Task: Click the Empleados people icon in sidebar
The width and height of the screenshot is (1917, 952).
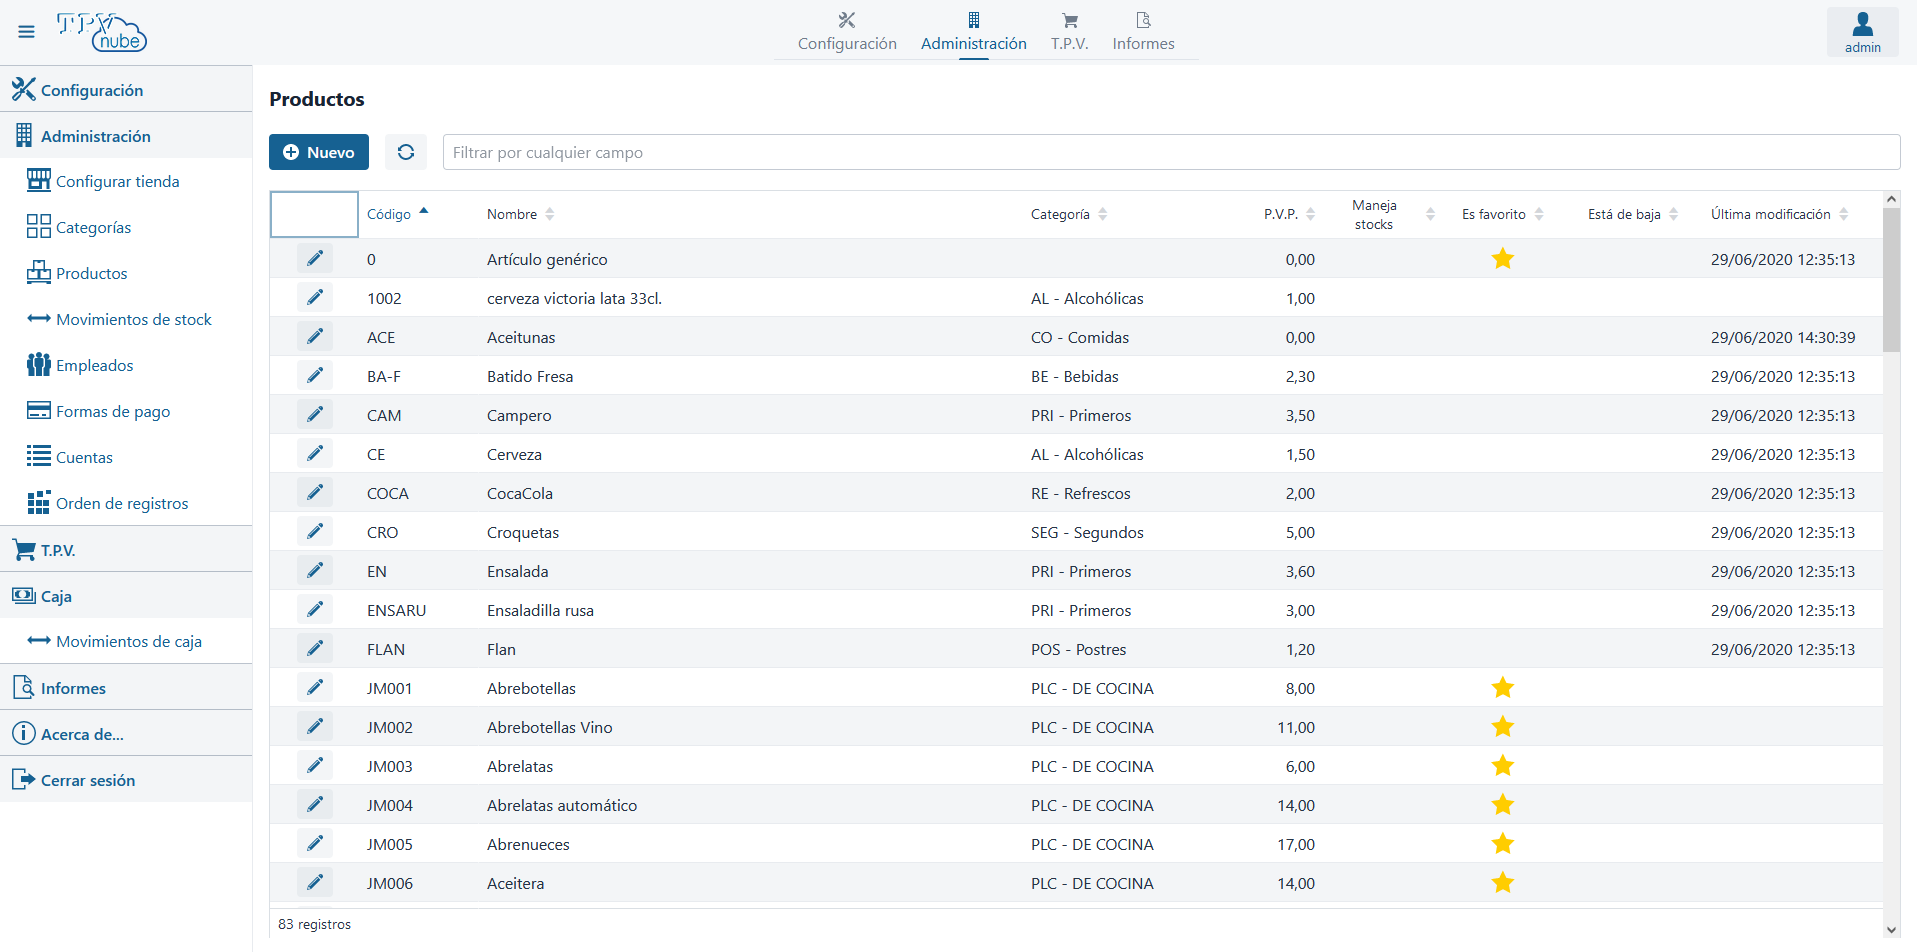Action: click(38, 365)
